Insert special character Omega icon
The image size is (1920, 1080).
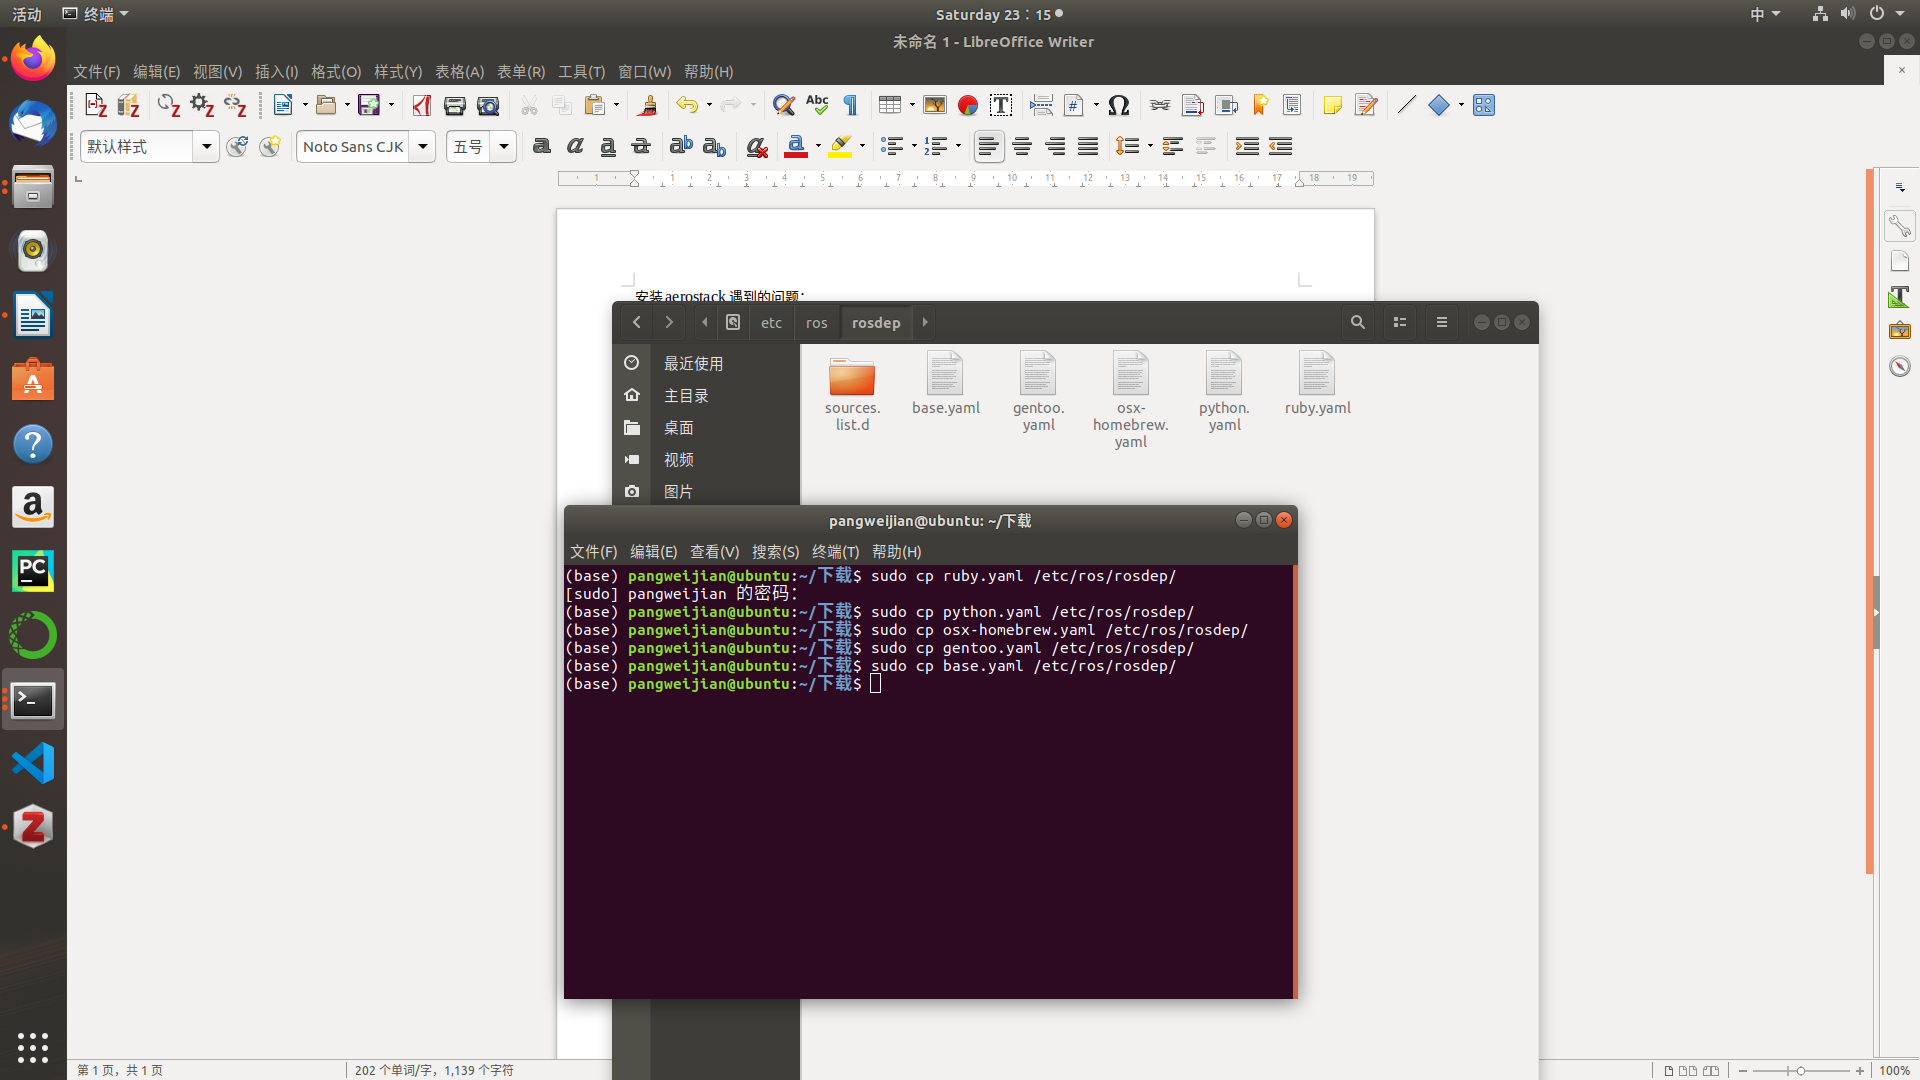(1119, 105)
